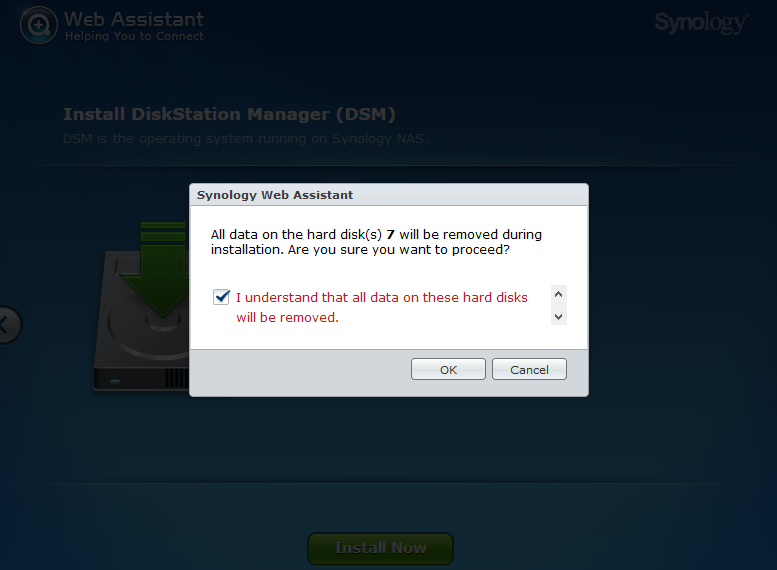Image resolution: width=777 pixels, height=570 pixels.
Task: Click the 'Web Assistant' header title text
Action: tap(134, 19)
